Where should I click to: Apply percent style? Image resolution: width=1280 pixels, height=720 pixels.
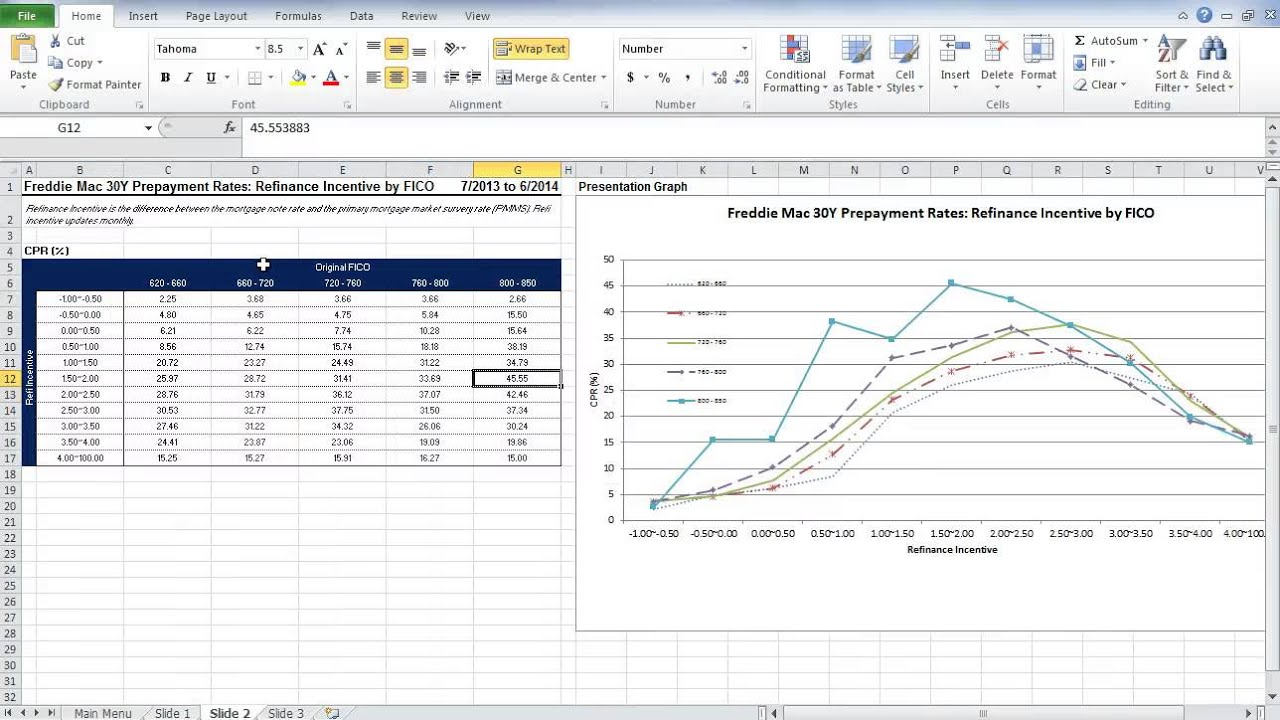(x=664, y=78)
